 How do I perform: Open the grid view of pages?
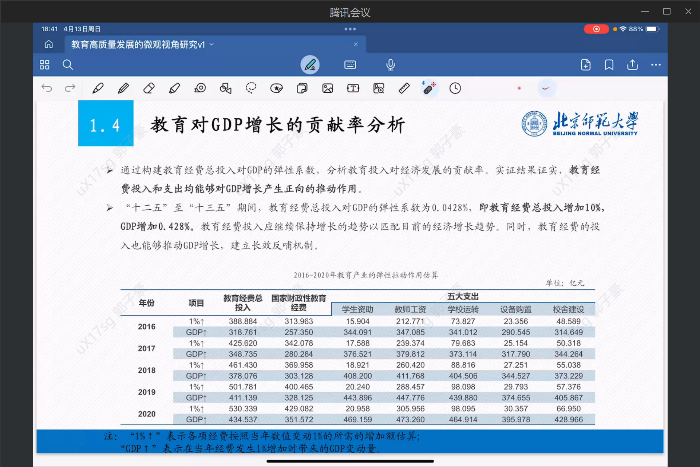coord(45,65)
